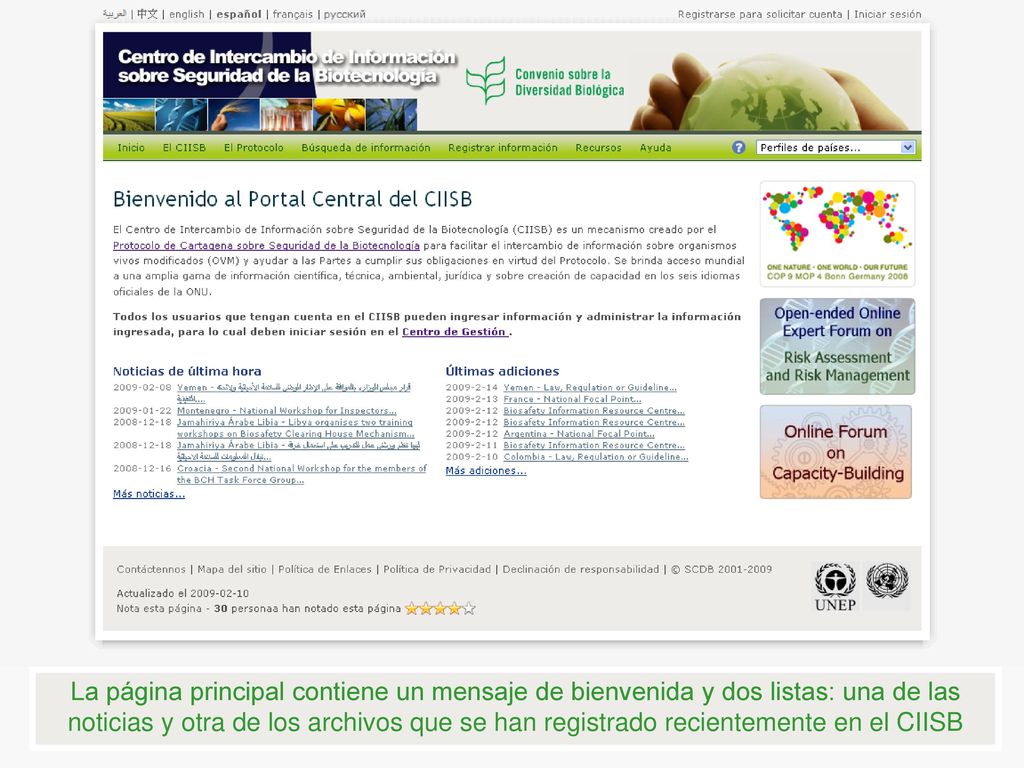The width and height of the screenshot is (1024, 768).
Task: Open France National Focal Point entry
Action: [x=572, y=399]
